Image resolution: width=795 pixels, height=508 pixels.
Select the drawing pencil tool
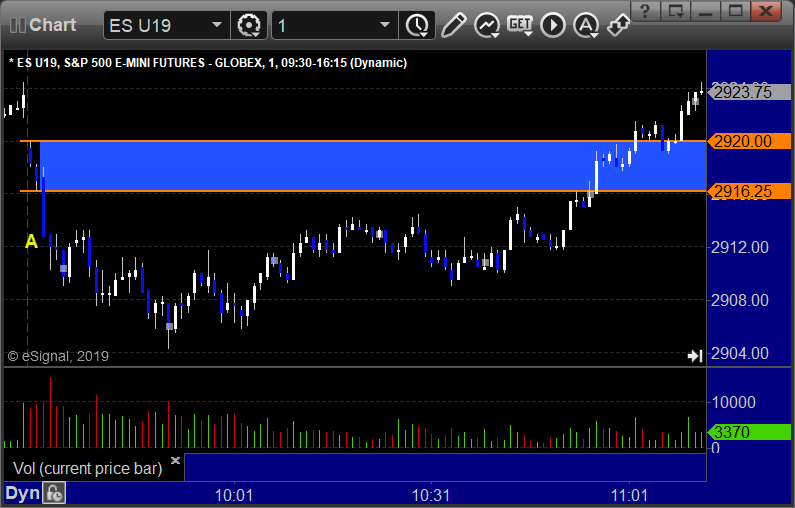pos(453,25)
